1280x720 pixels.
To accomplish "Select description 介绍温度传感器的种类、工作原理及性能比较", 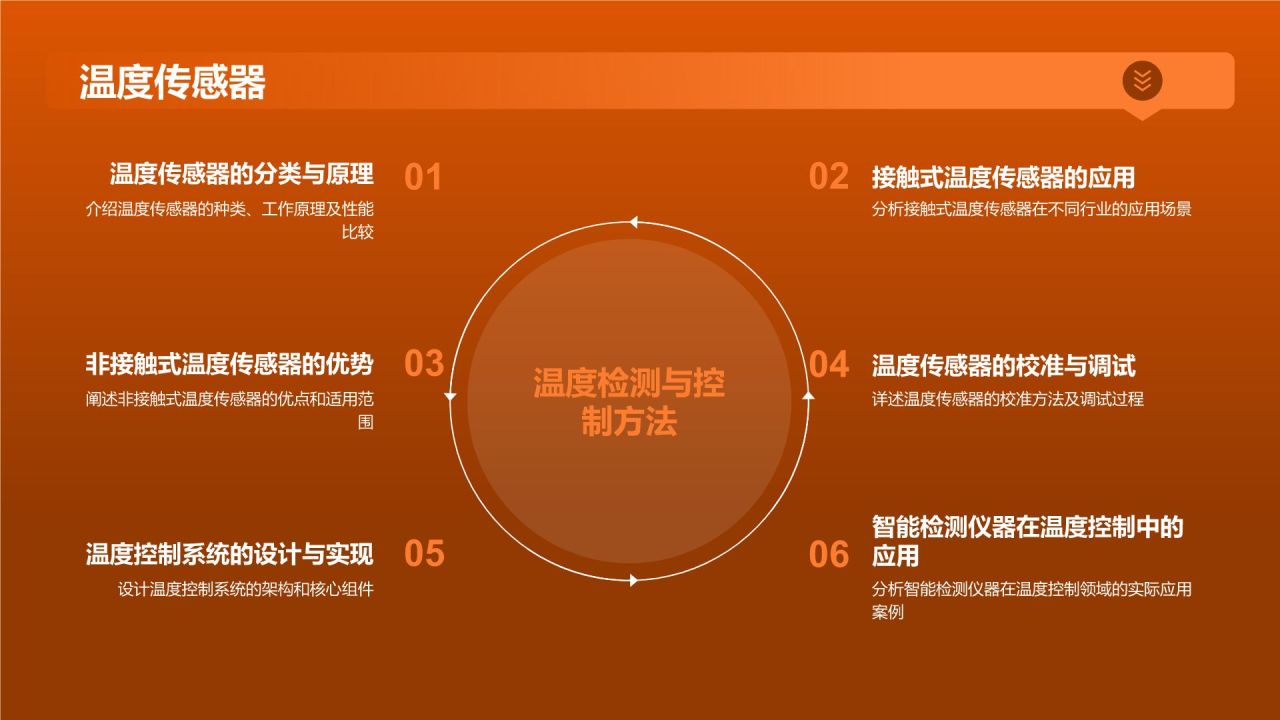I will [x=230, y=221].
